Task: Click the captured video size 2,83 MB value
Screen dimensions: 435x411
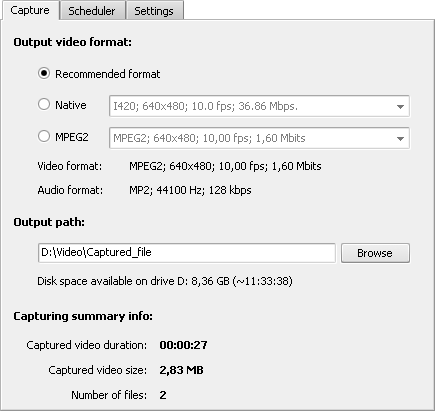Action: (x=181, y=370)
